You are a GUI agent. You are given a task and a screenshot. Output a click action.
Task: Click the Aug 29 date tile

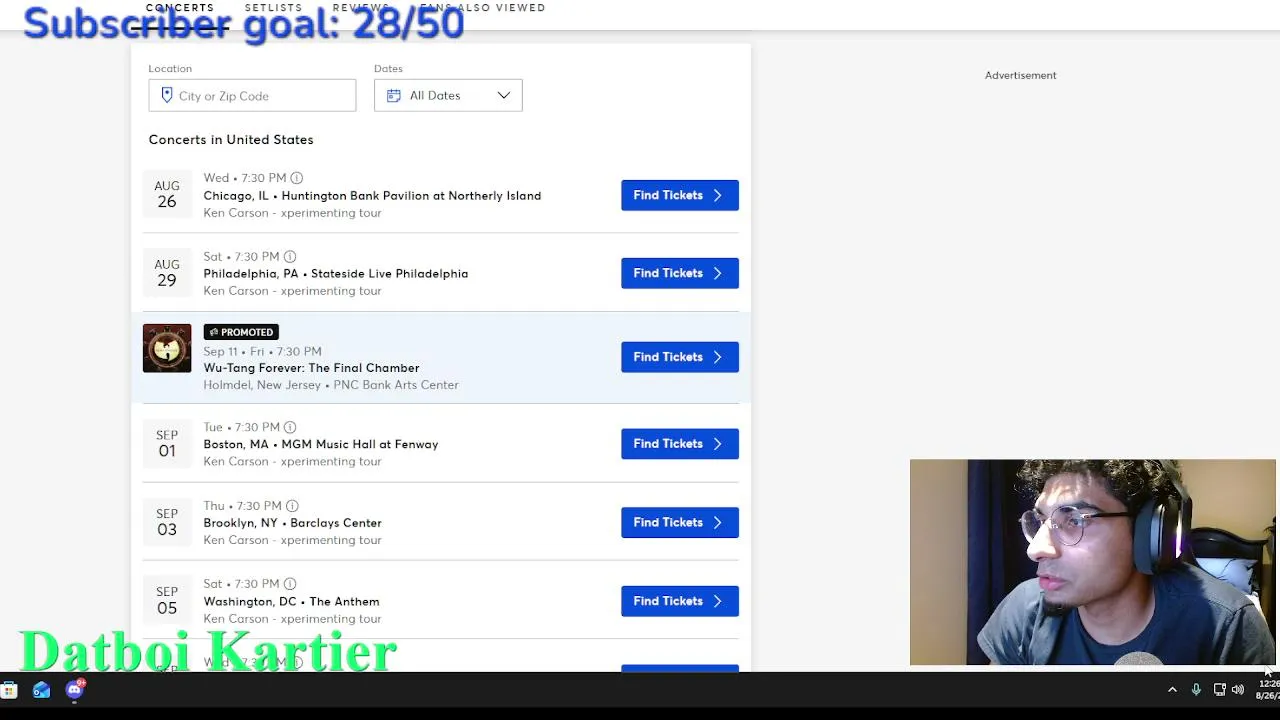167,273
